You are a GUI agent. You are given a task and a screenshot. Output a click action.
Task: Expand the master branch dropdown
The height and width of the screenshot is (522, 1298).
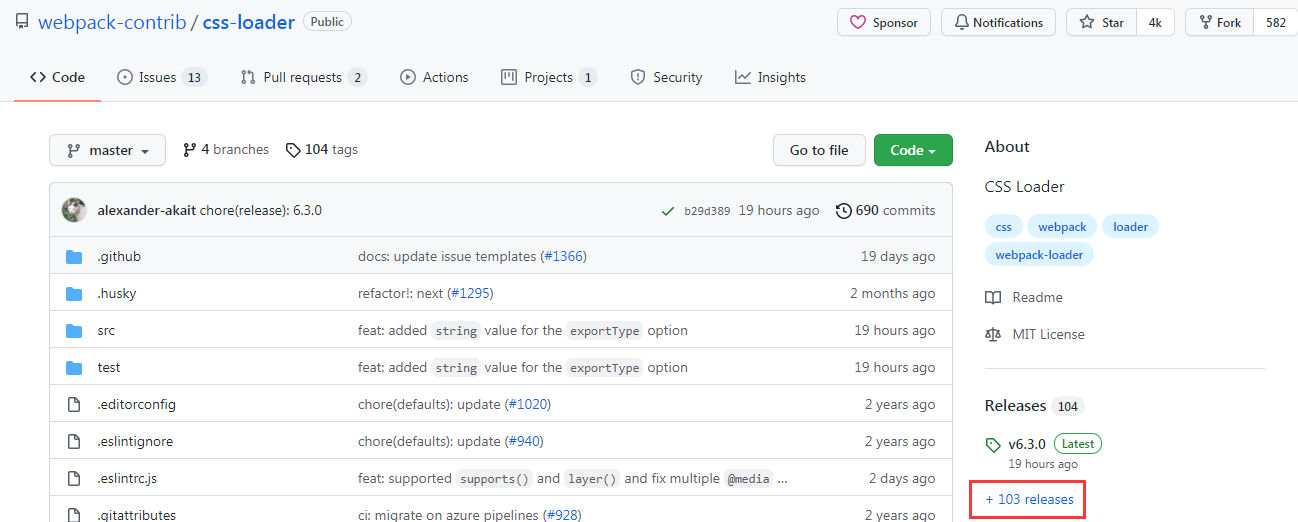107,150
